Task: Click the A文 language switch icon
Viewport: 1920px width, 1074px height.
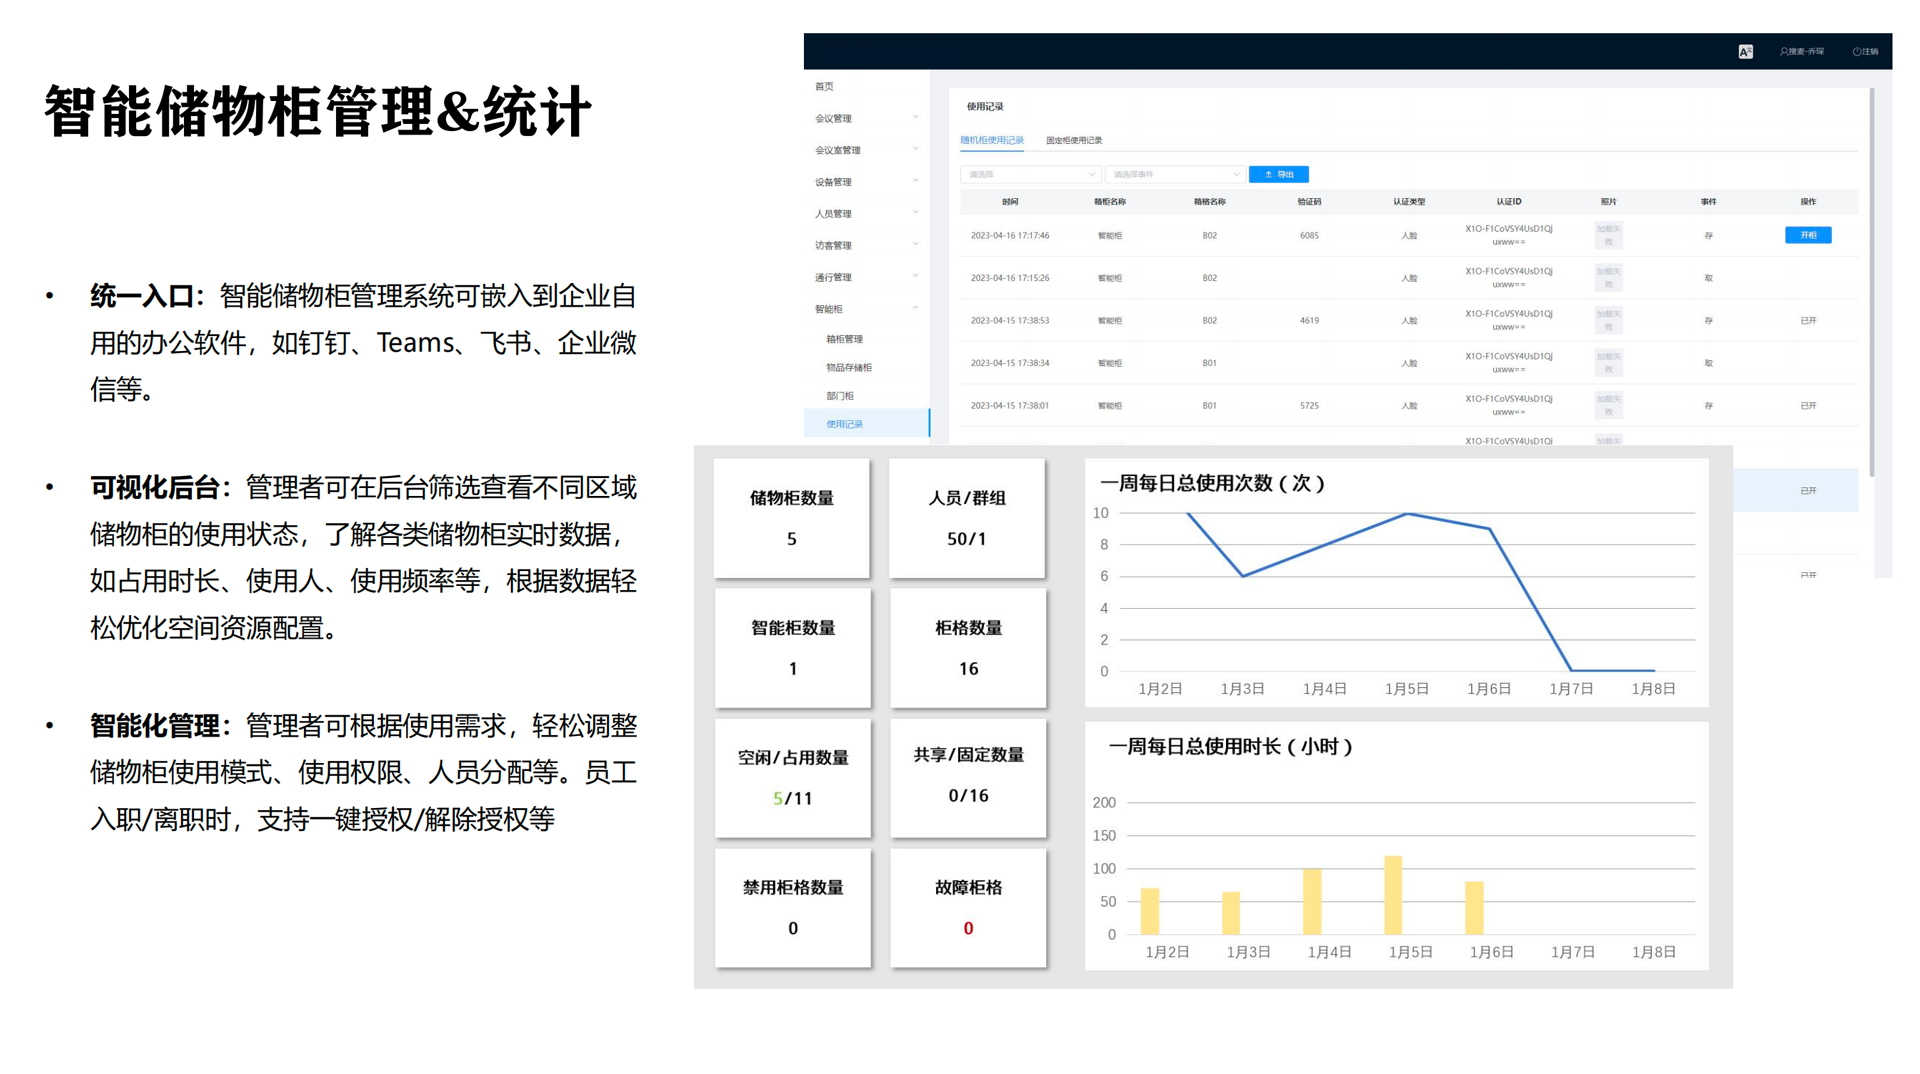Action: click(x=1745, y=52)
